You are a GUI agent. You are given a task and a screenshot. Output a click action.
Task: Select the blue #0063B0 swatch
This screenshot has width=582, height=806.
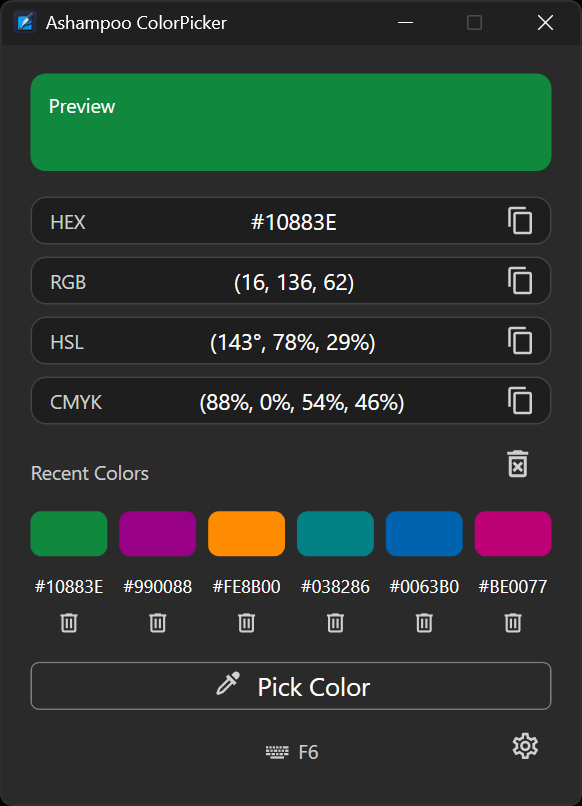pyautogui.click(x=424, y=534)
